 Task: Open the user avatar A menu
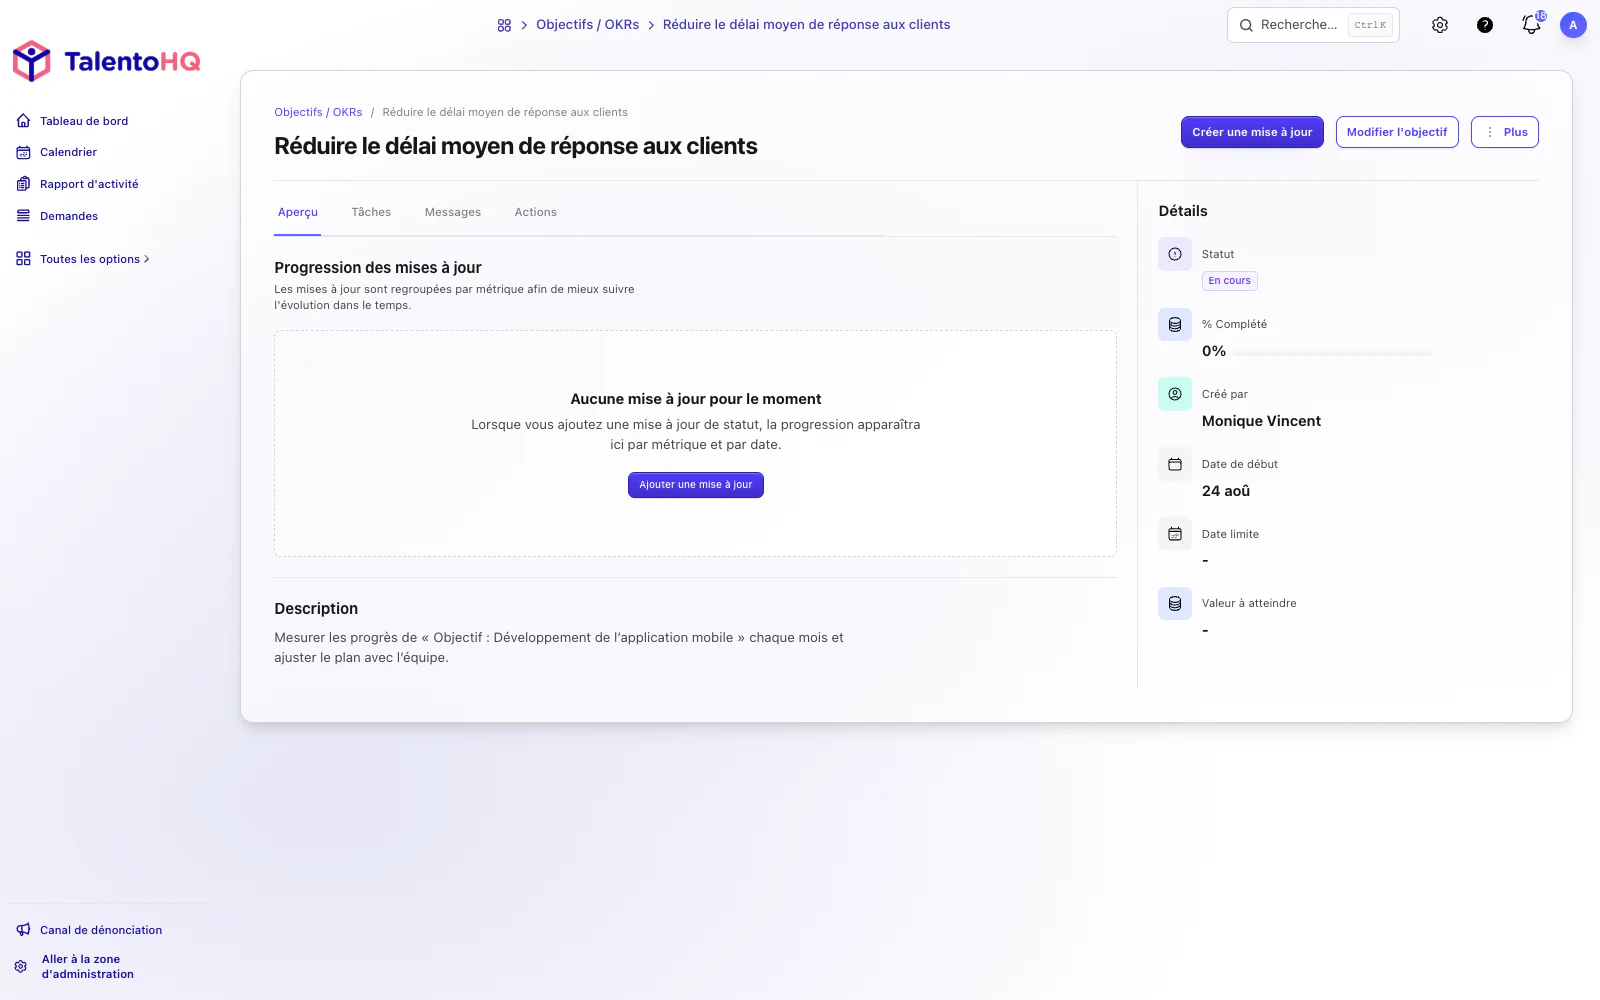pos(1573,25)
